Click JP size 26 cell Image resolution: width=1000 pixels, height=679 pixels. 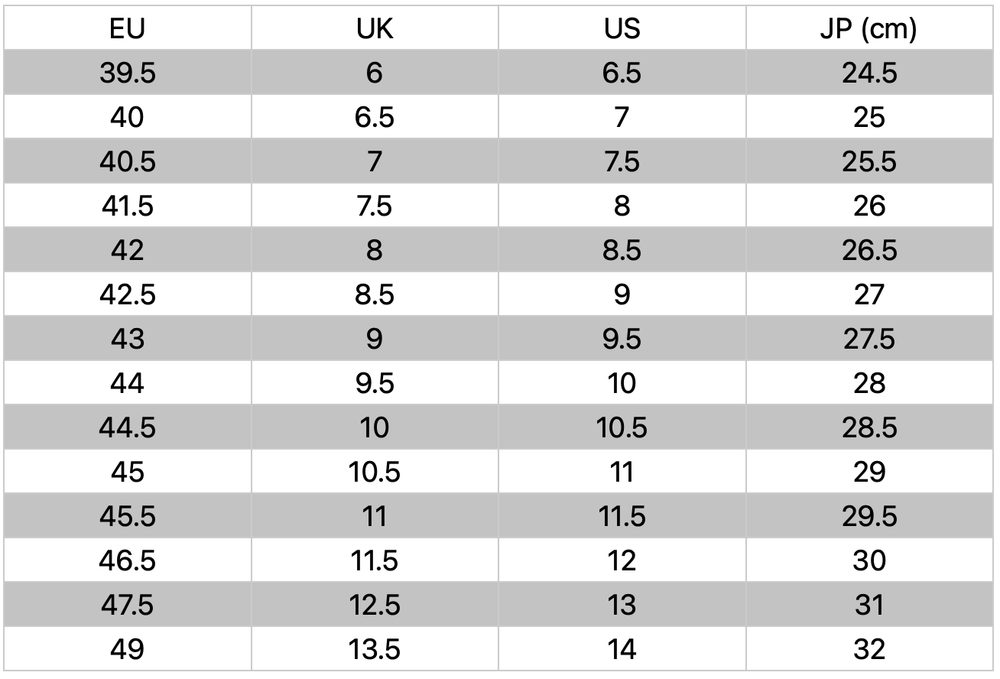(x=869, y=206)
